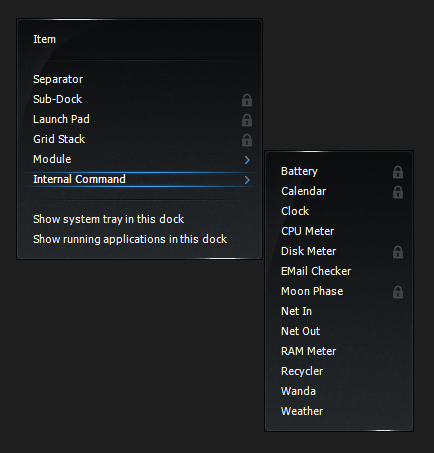This screenshot has width=434, height=453.
Task: Select the RAM Meter entry
Action: (339, 351)
